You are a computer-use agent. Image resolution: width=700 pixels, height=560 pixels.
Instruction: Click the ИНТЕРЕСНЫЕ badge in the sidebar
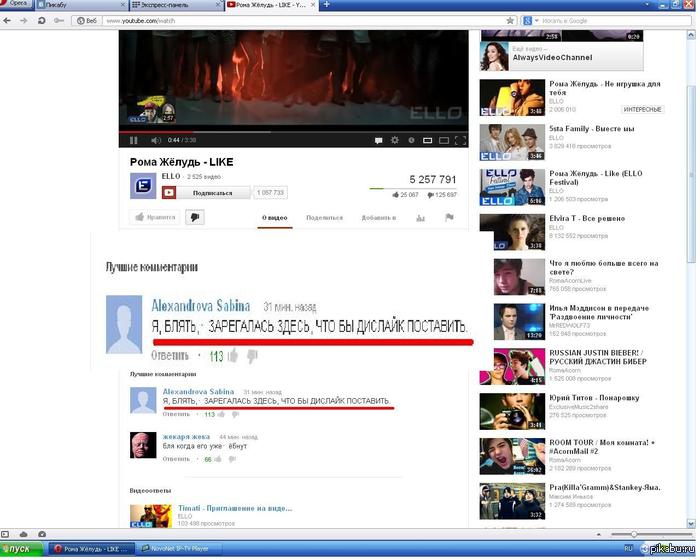tap(642, 109)
